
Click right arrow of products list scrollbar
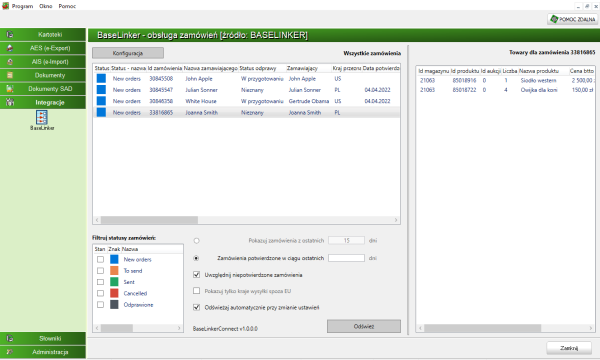coord(591,328)
